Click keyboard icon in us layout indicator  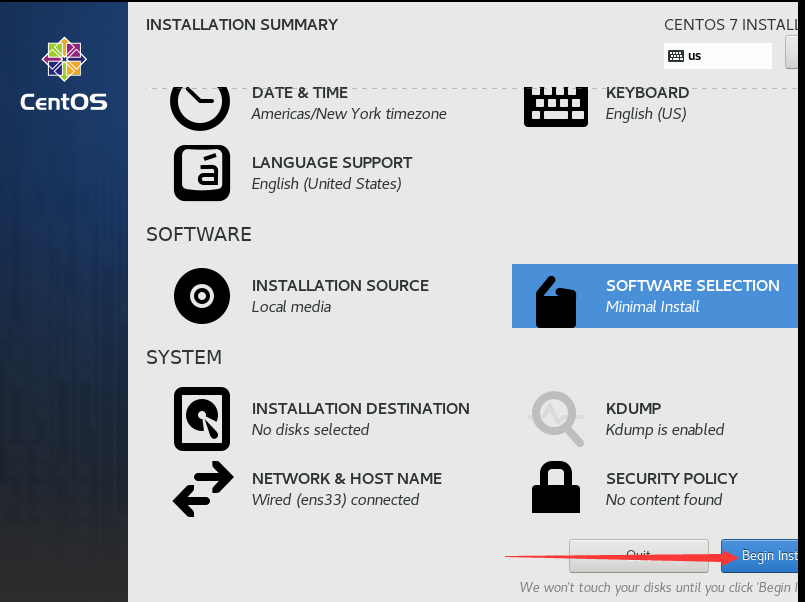pyautogui.click(x=676, y=56)
